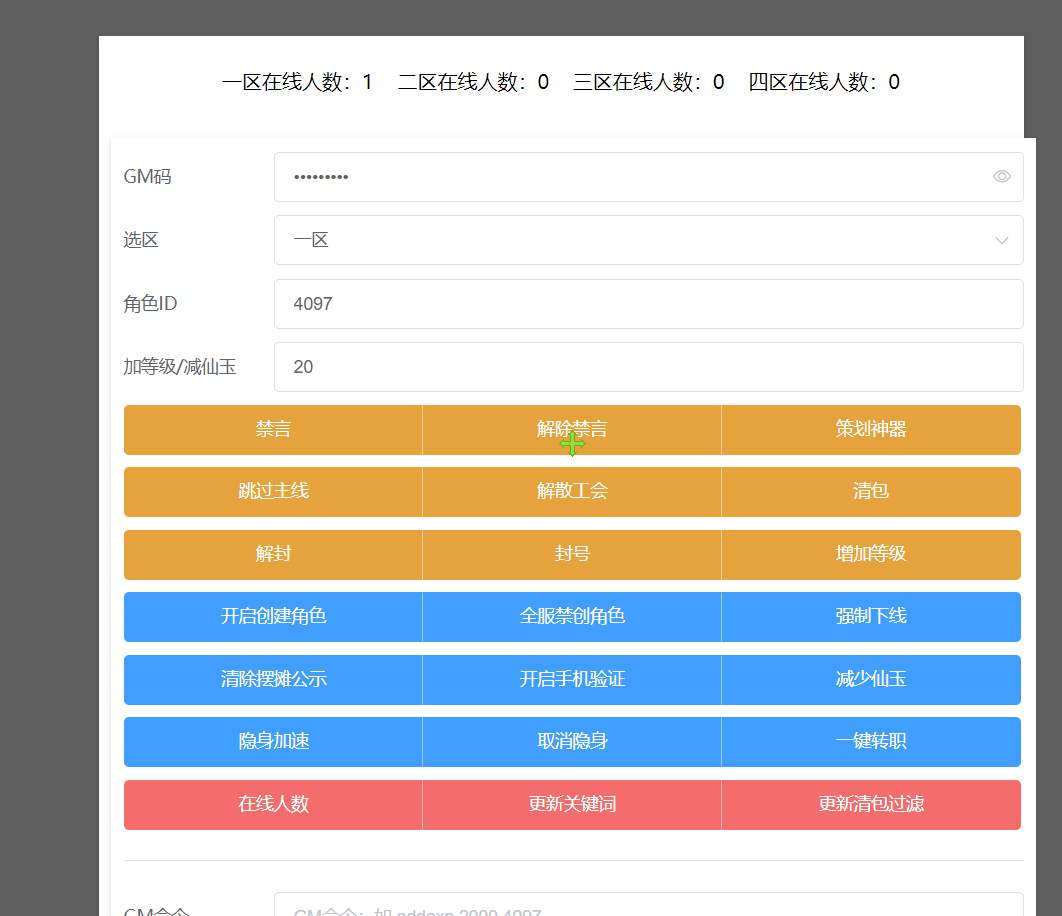Click the 角色ID field label
Viewport: 1062px width, 916px height.
[x=150, y=304]
